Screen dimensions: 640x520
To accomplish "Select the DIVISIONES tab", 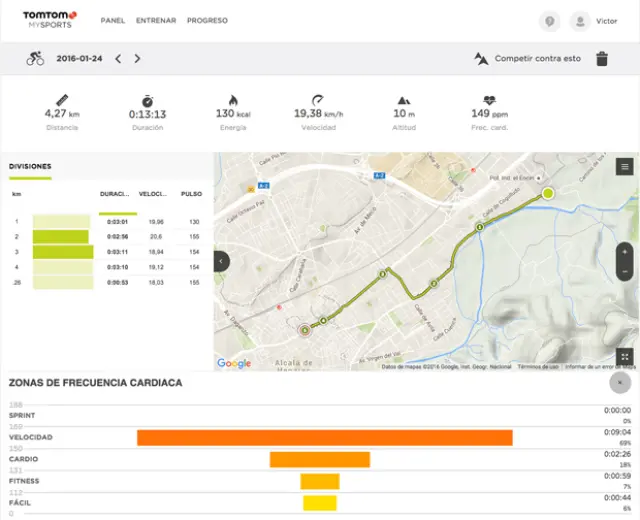I will click(30, 166).
